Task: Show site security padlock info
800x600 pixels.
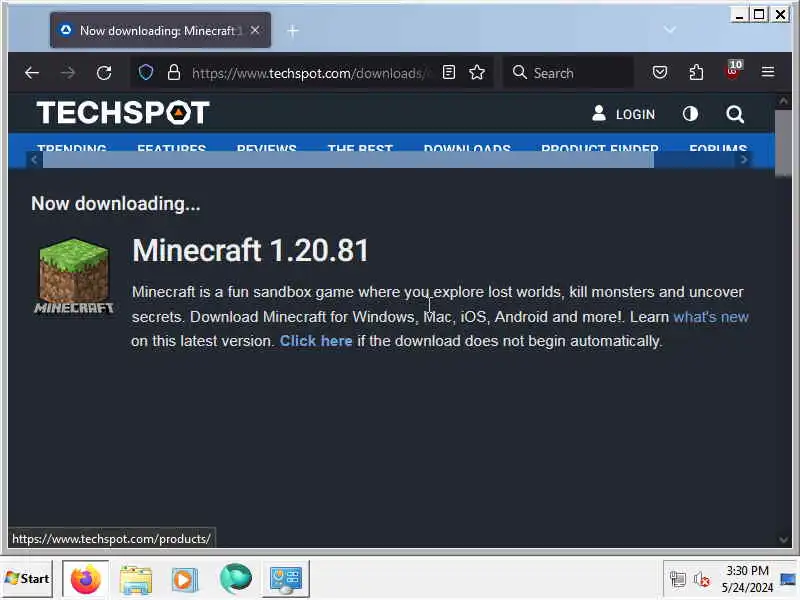Action: click(174, 72)
